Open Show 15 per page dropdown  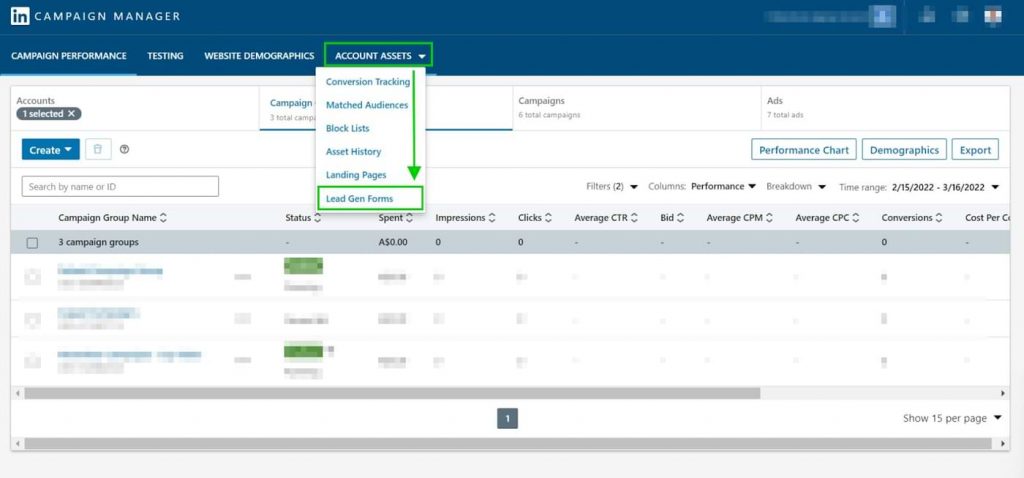coord(952,419)
